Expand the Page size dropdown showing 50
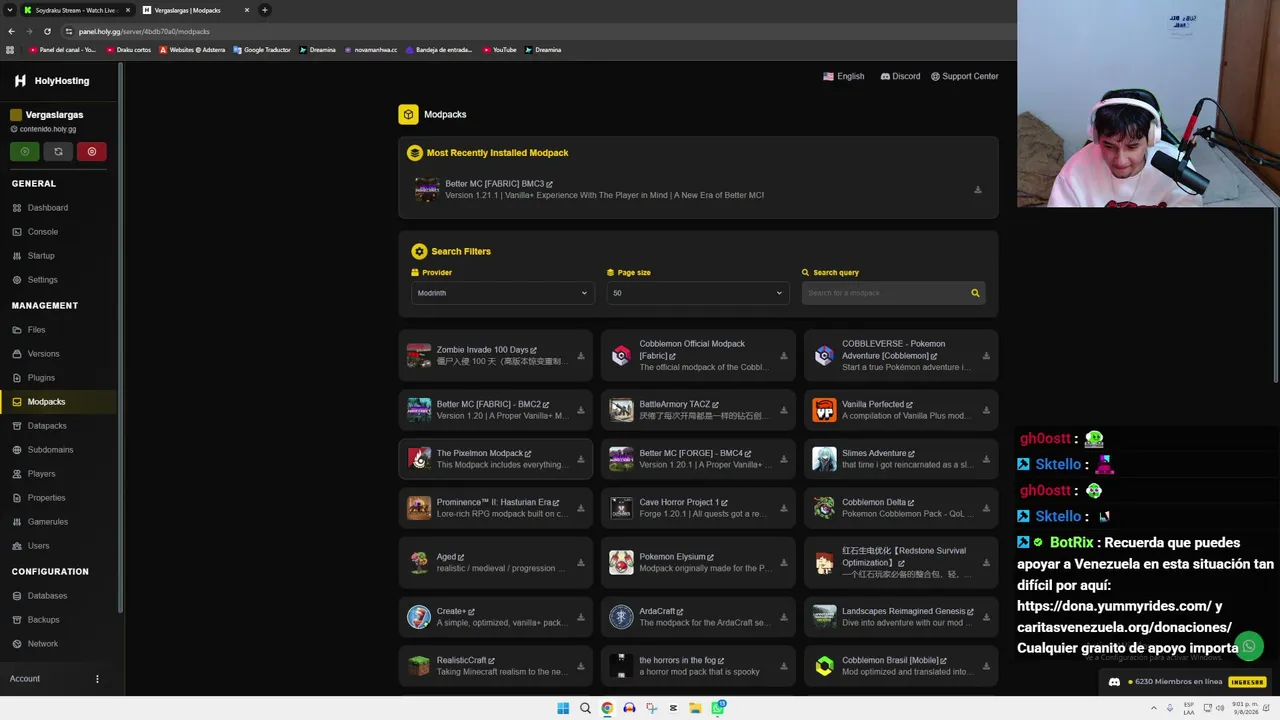The image size is (1280, 720). click(697, 293)
